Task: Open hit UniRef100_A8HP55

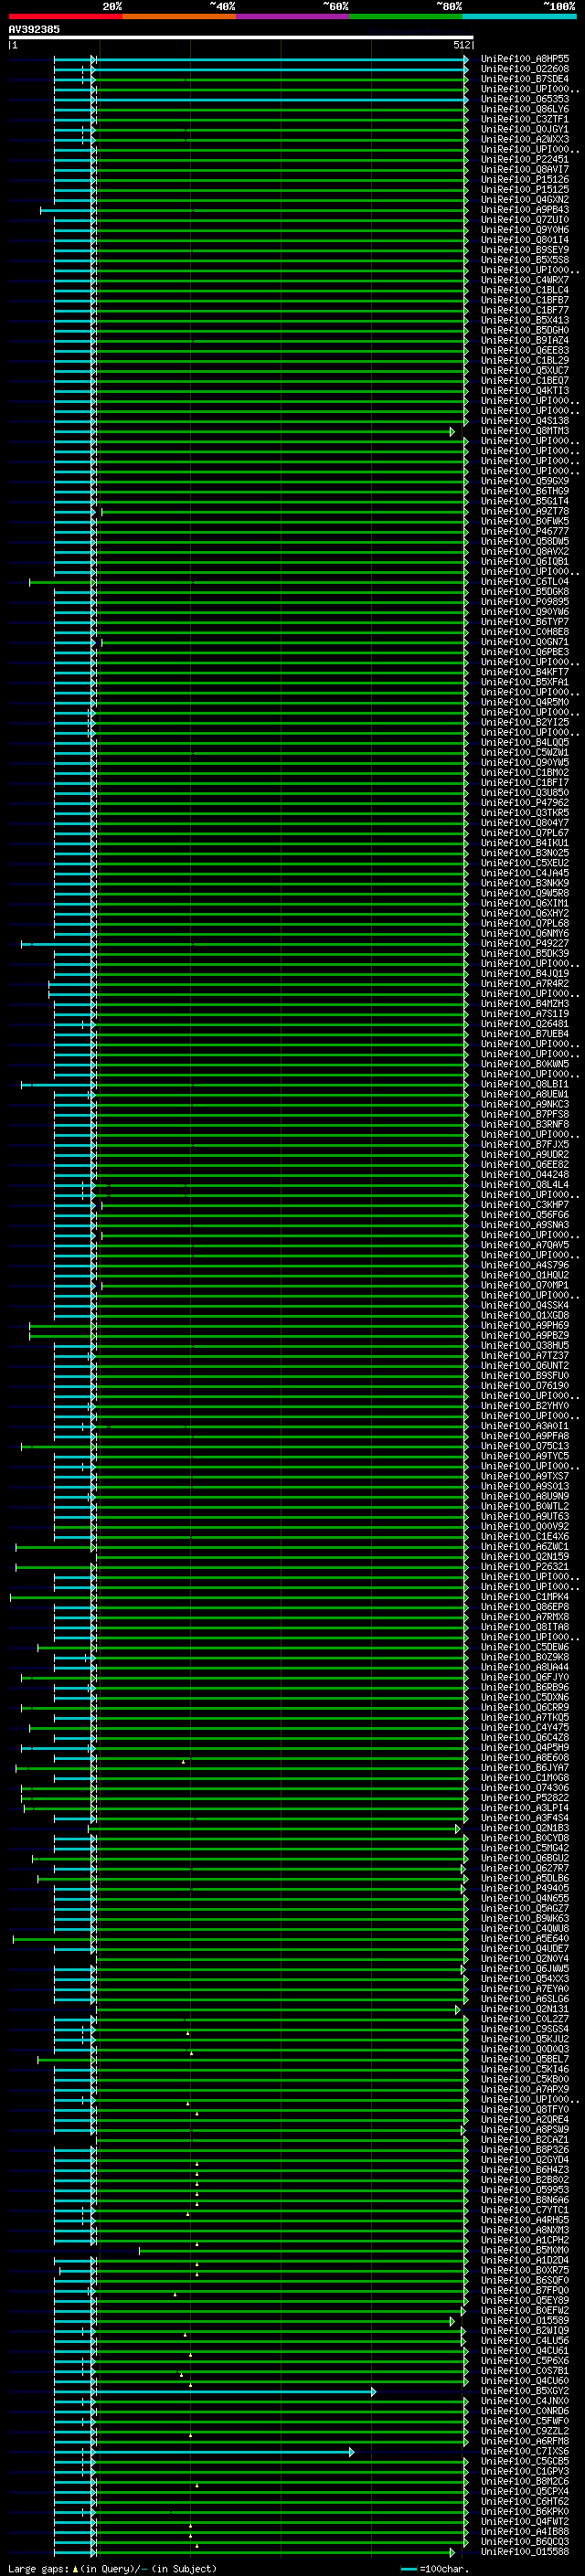Action: [x=524, y=59]
